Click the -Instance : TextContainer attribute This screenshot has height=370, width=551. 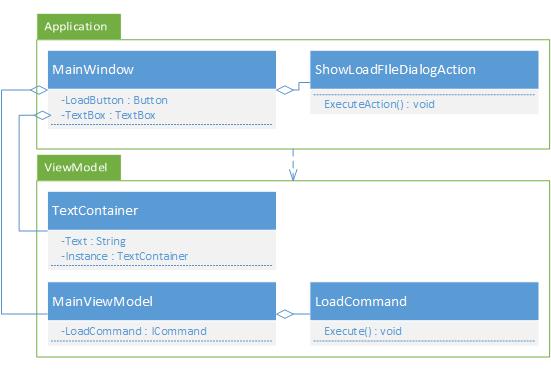[x=124, y=256]
